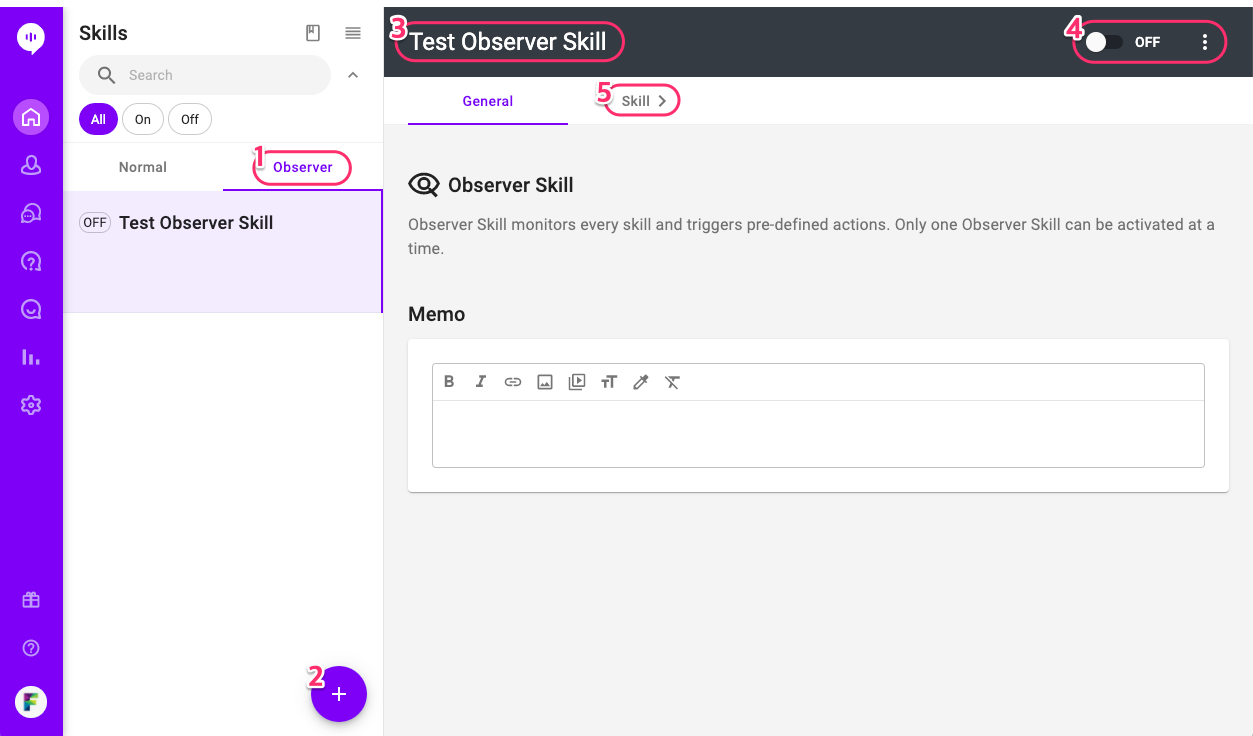Open the headset support chat icon
Image resolution: width=1253 pixels, height=736 pixels.
[x=31, y=213]
